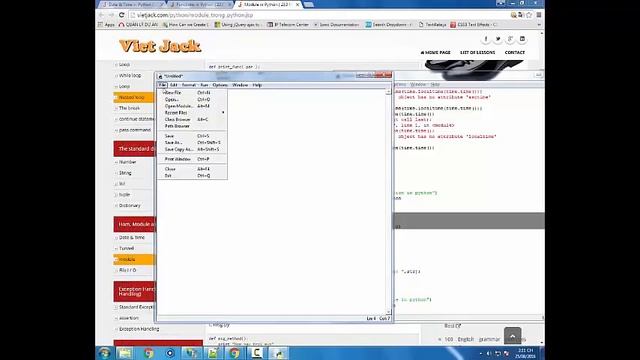
Task: Open the Facebook social icon
Action: 486,39
